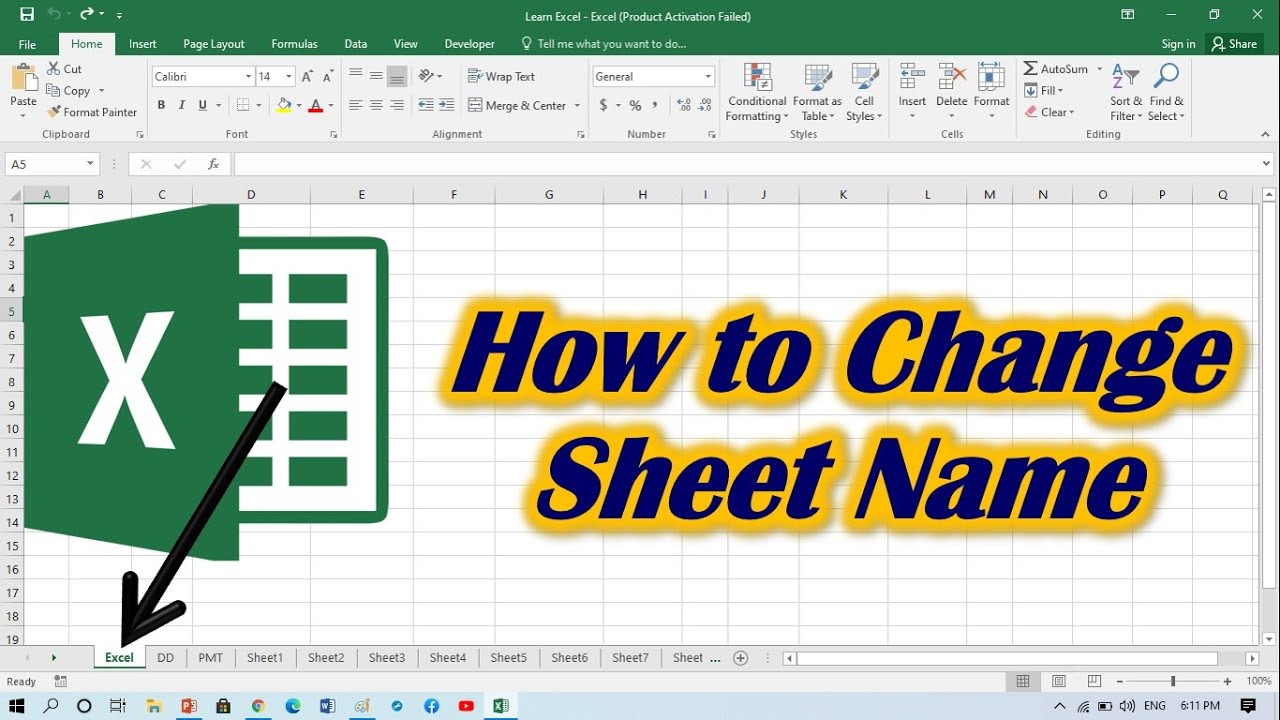1280x720 pixels.
Task: Click the Insert Function fx icon
Action: coord(213,164)
